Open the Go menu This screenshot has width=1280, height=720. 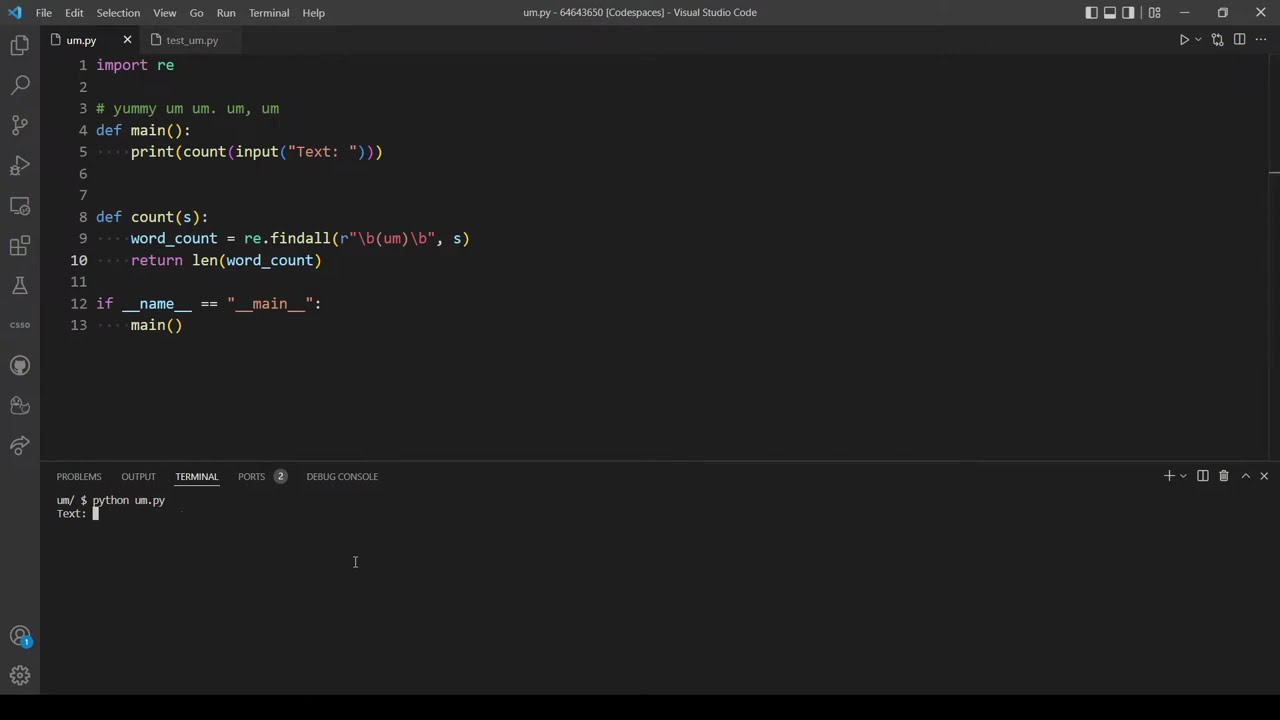click(x=196, y=13)
